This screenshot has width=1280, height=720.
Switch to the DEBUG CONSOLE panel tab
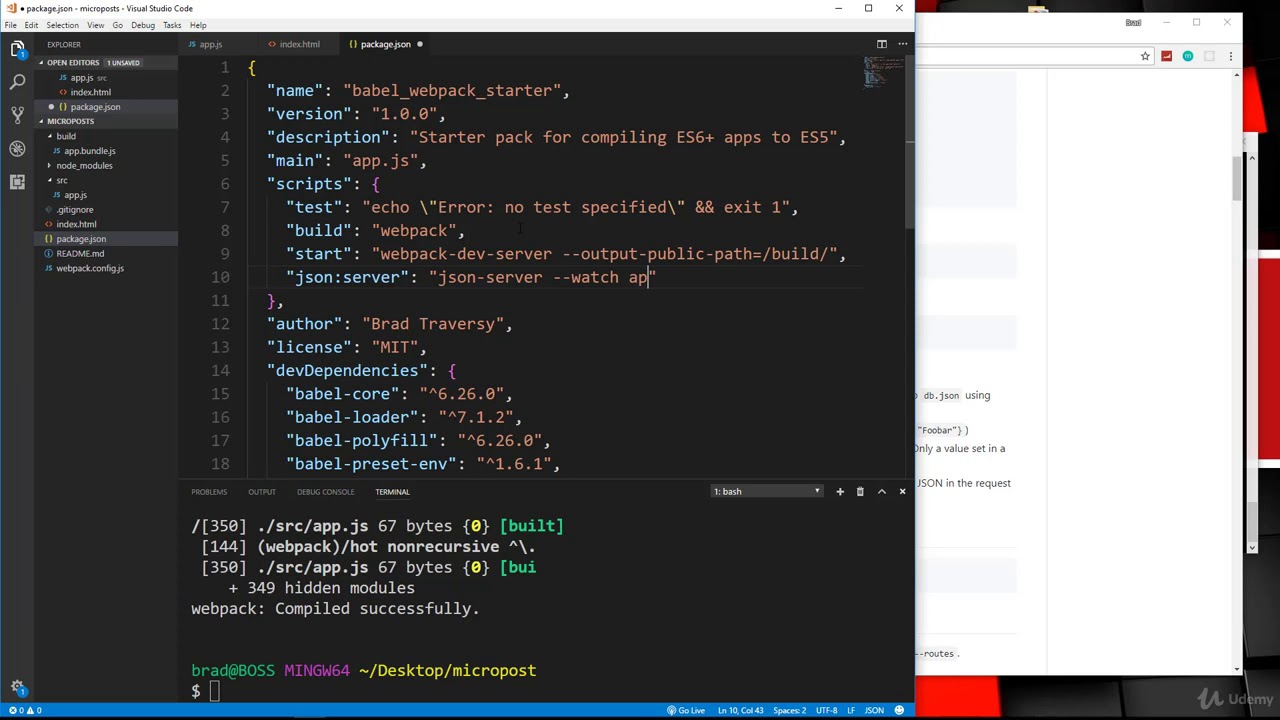[325, 492]
